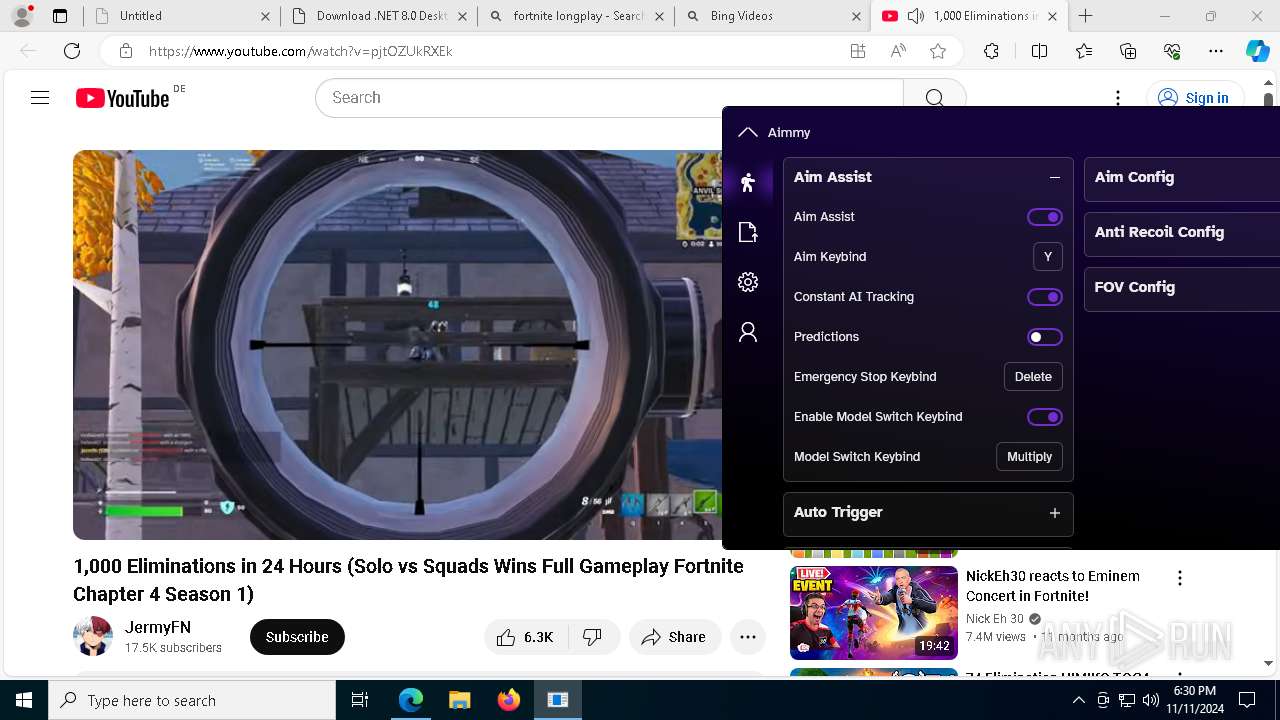Show hidden system tray icons
The height and width of the screenshot is (720, 1280).
pos(1078,700)
